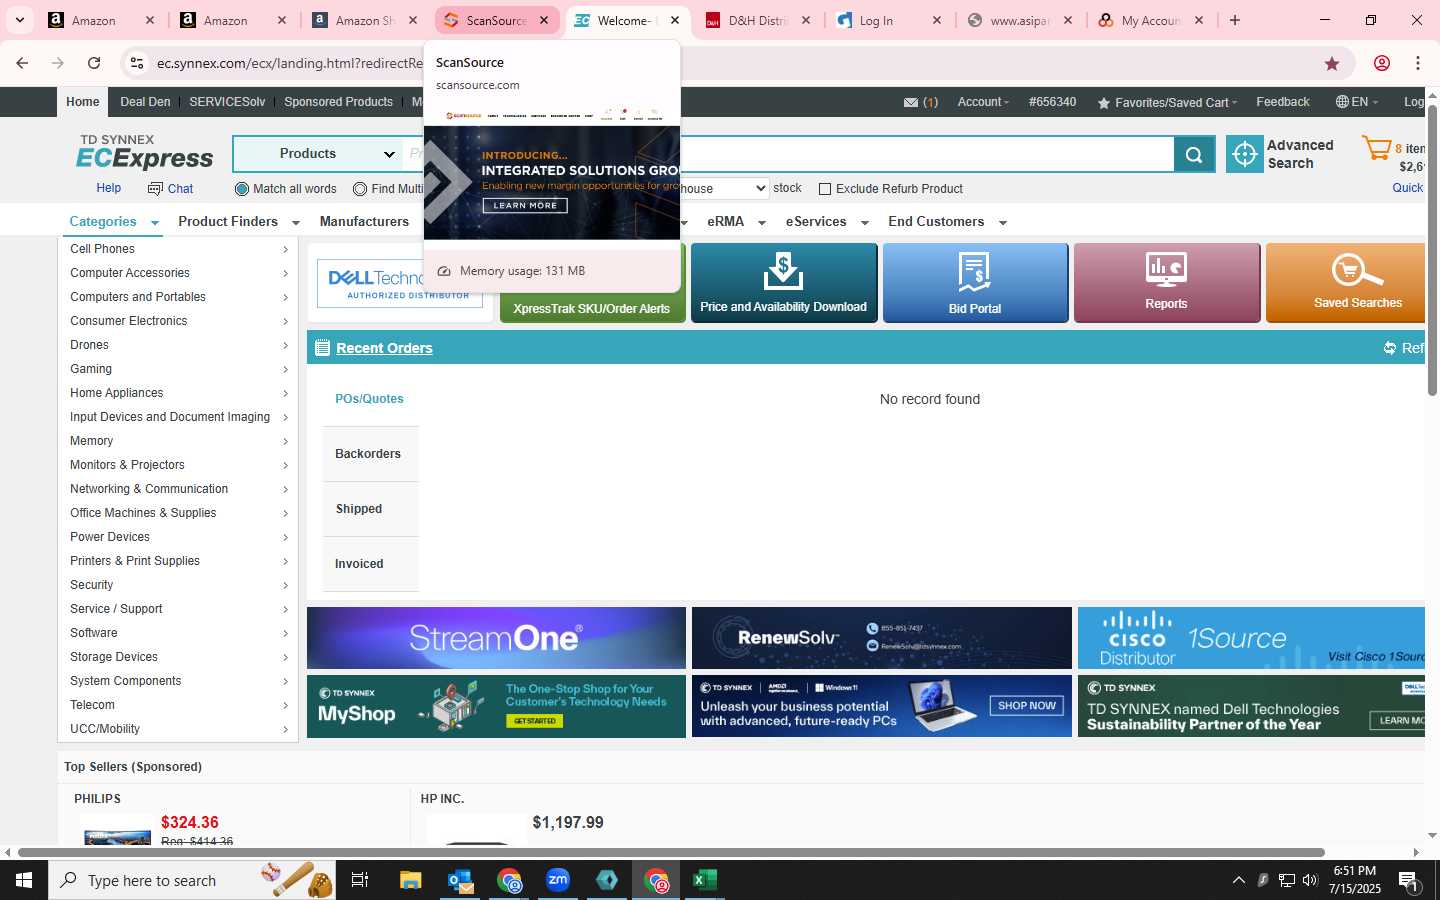1440x900 pixels.
Task: Click the search magnifier button
Action: (1194, 154)
